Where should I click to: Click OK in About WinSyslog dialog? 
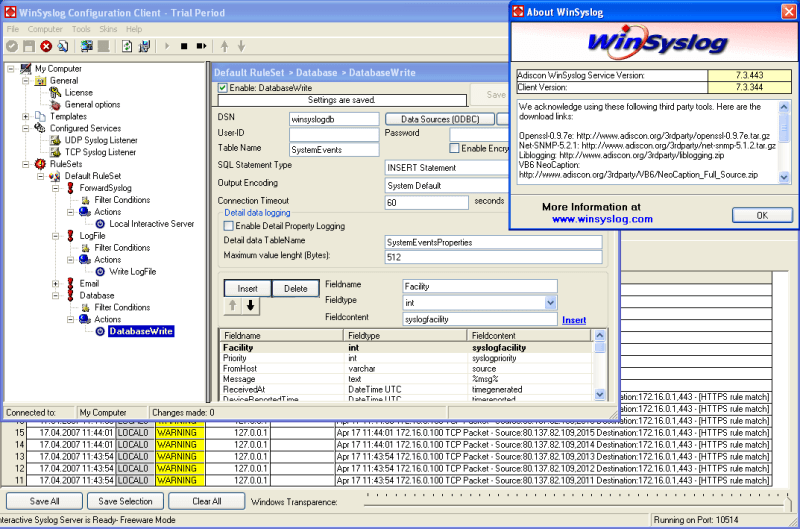(x=761, y=215)
